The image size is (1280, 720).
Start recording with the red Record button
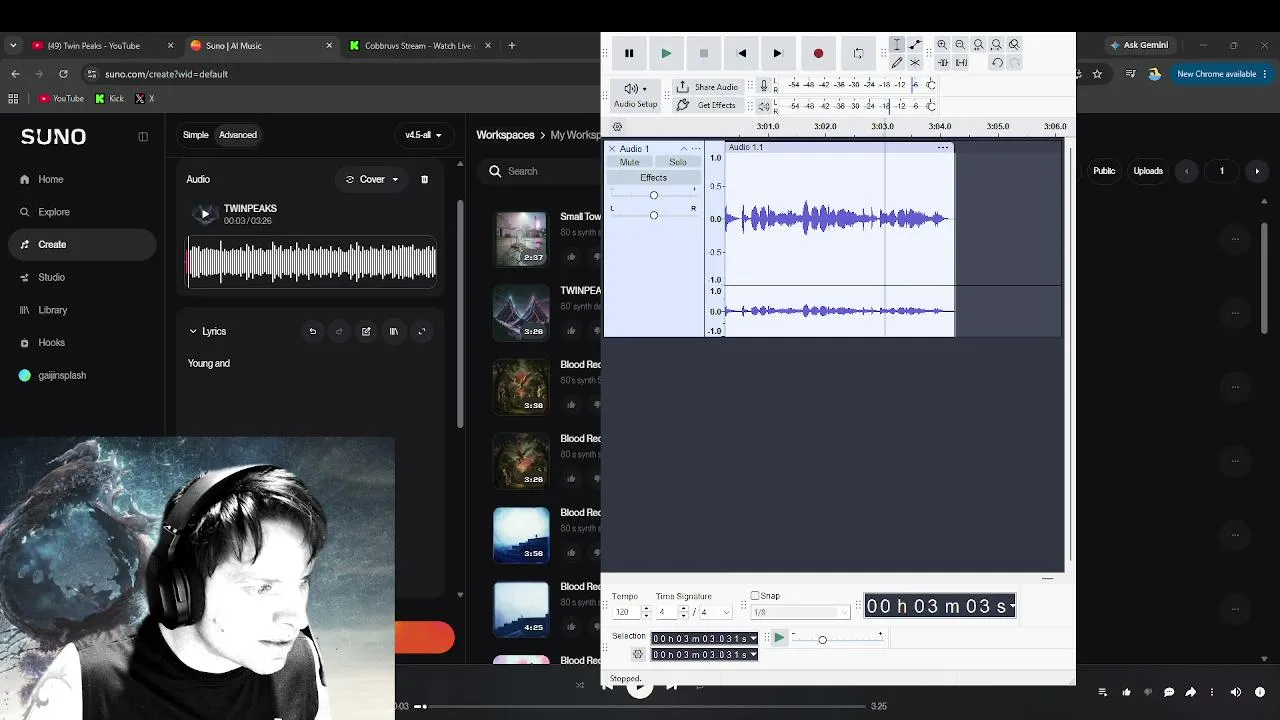[818, 53]
